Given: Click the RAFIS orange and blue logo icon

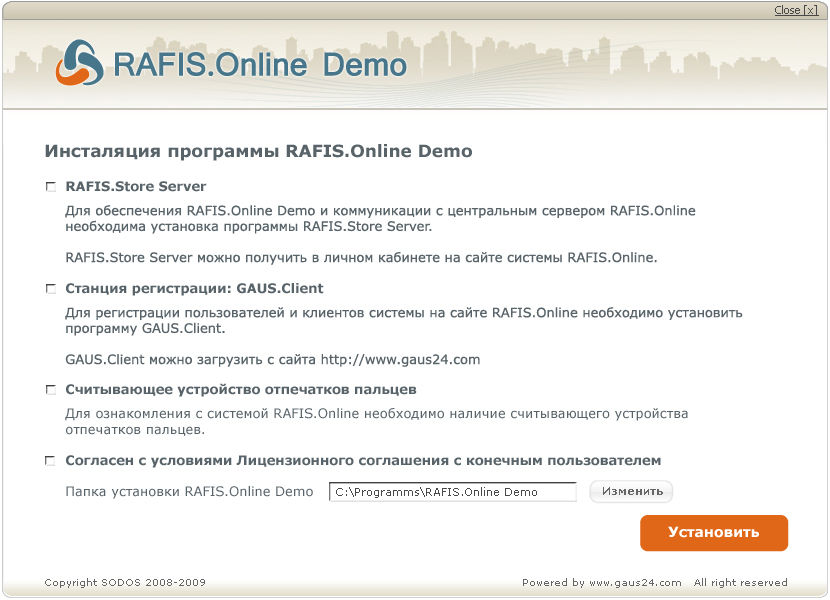Looking at the screenshot, I should click(x=80, y=62).
